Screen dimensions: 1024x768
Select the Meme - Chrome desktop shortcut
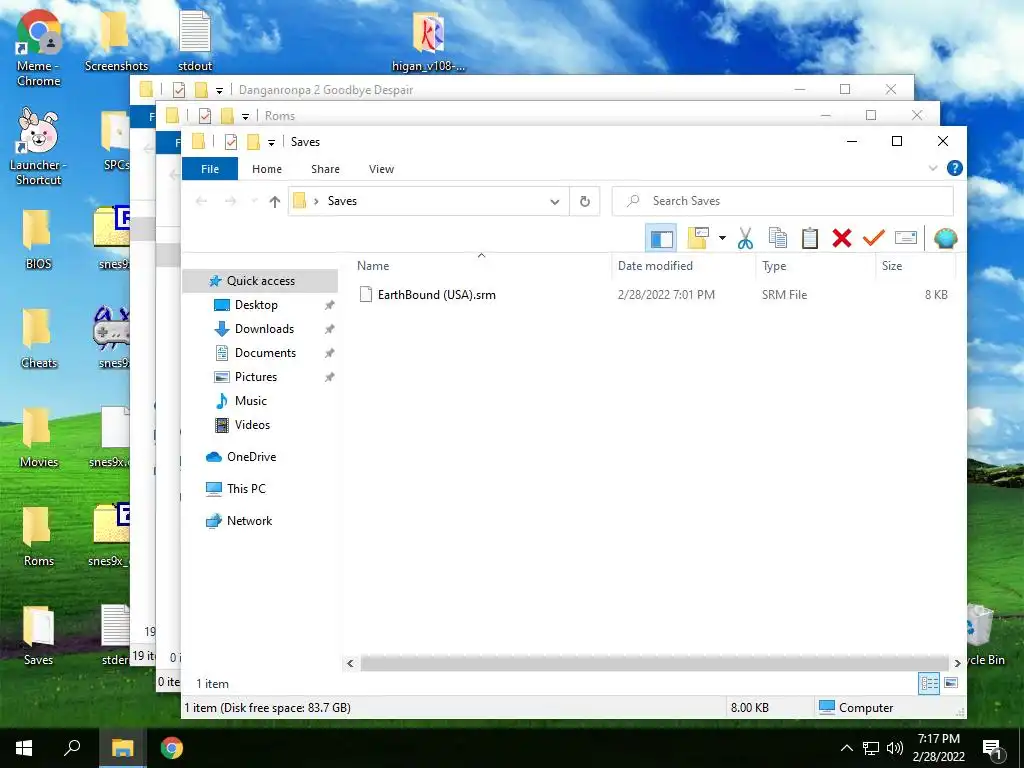[x=39, y=49]
